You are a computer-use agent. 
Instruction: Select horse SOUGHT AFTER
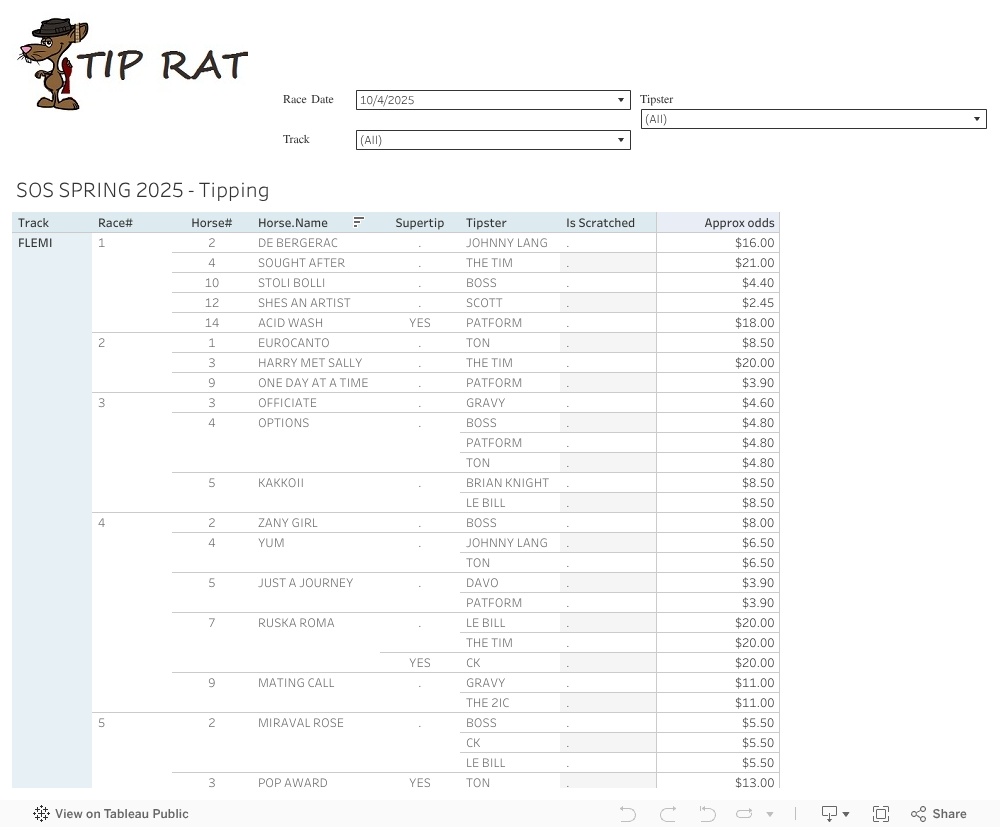point(302,263)
